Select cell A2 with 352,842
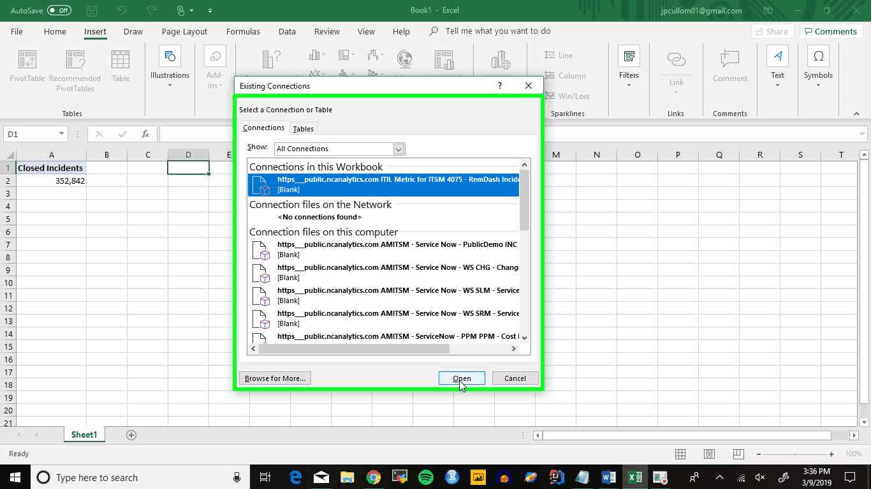872x489 pixels. pos(51,181)
